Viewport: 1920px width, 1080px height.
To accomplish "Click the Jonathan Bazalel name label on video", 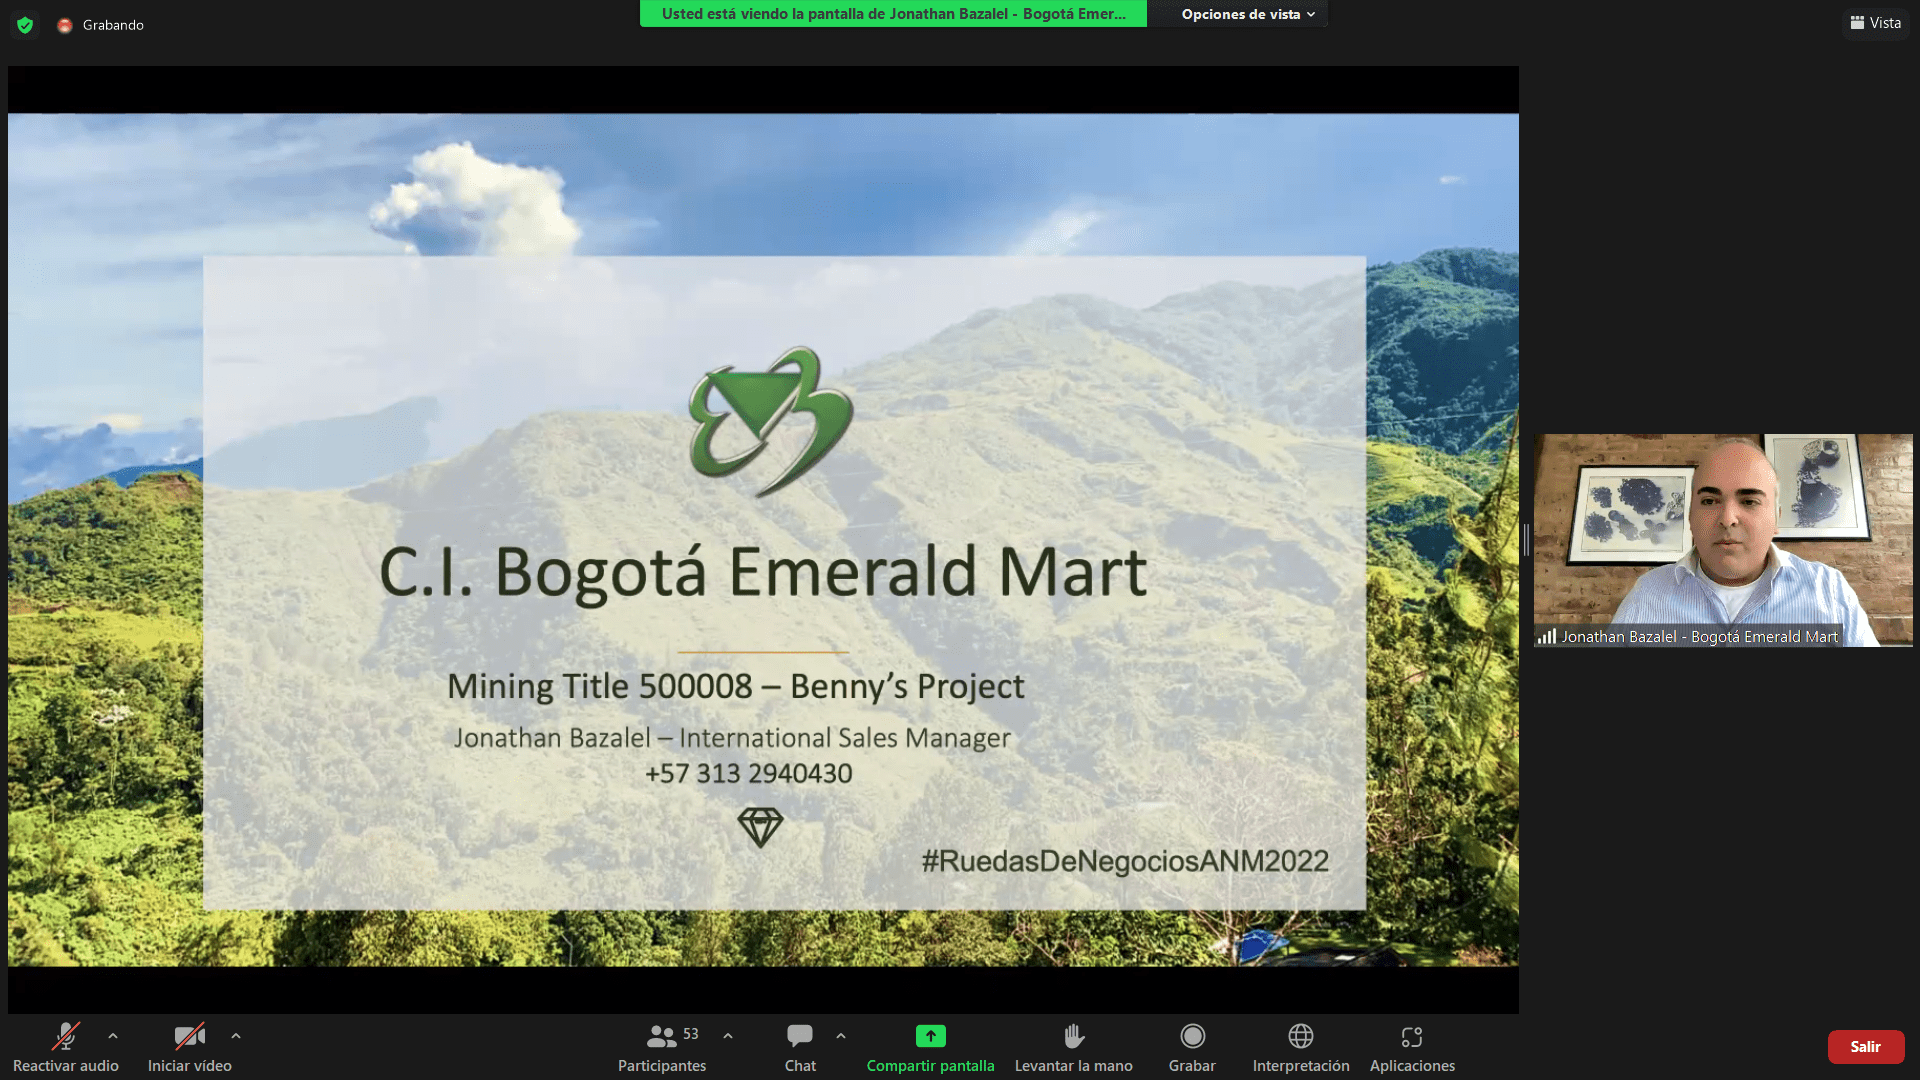I will (1699, 637).
